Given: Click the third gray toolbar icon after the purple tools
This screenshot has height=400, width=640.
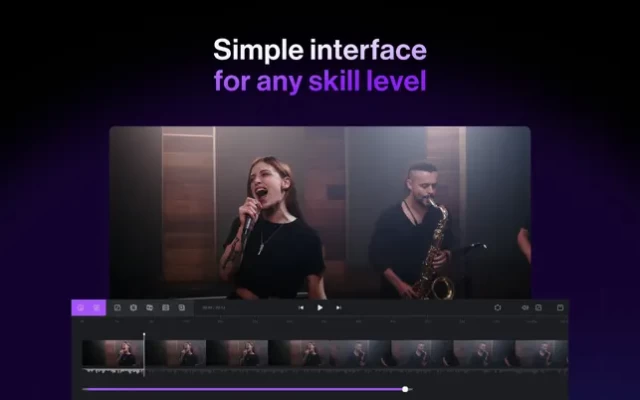Looking at the screenshot, I should click(x=149, y=308).
